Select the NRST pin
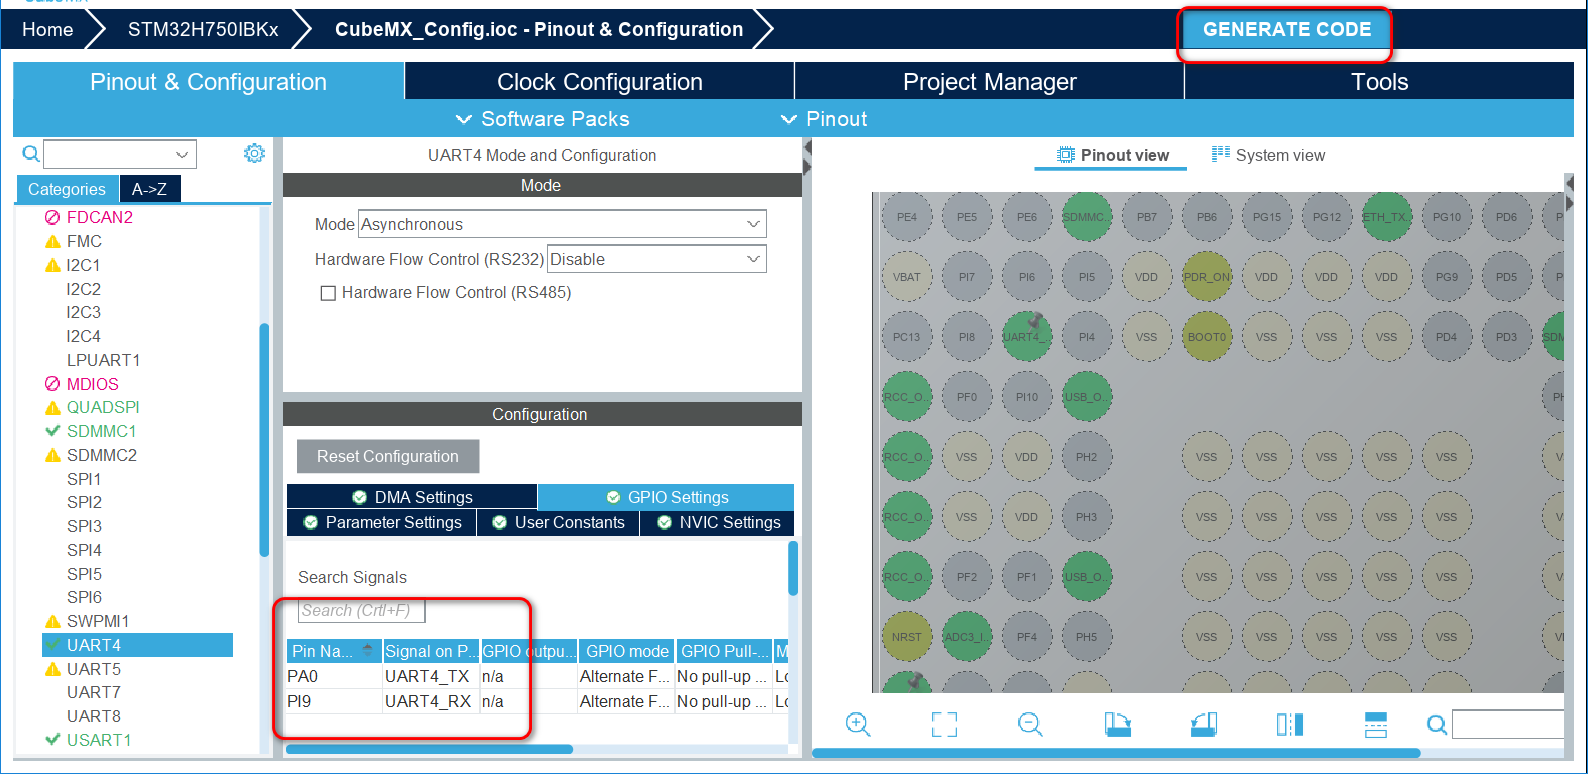Screen dimensions: 1588x774 [x=907, y=637]
